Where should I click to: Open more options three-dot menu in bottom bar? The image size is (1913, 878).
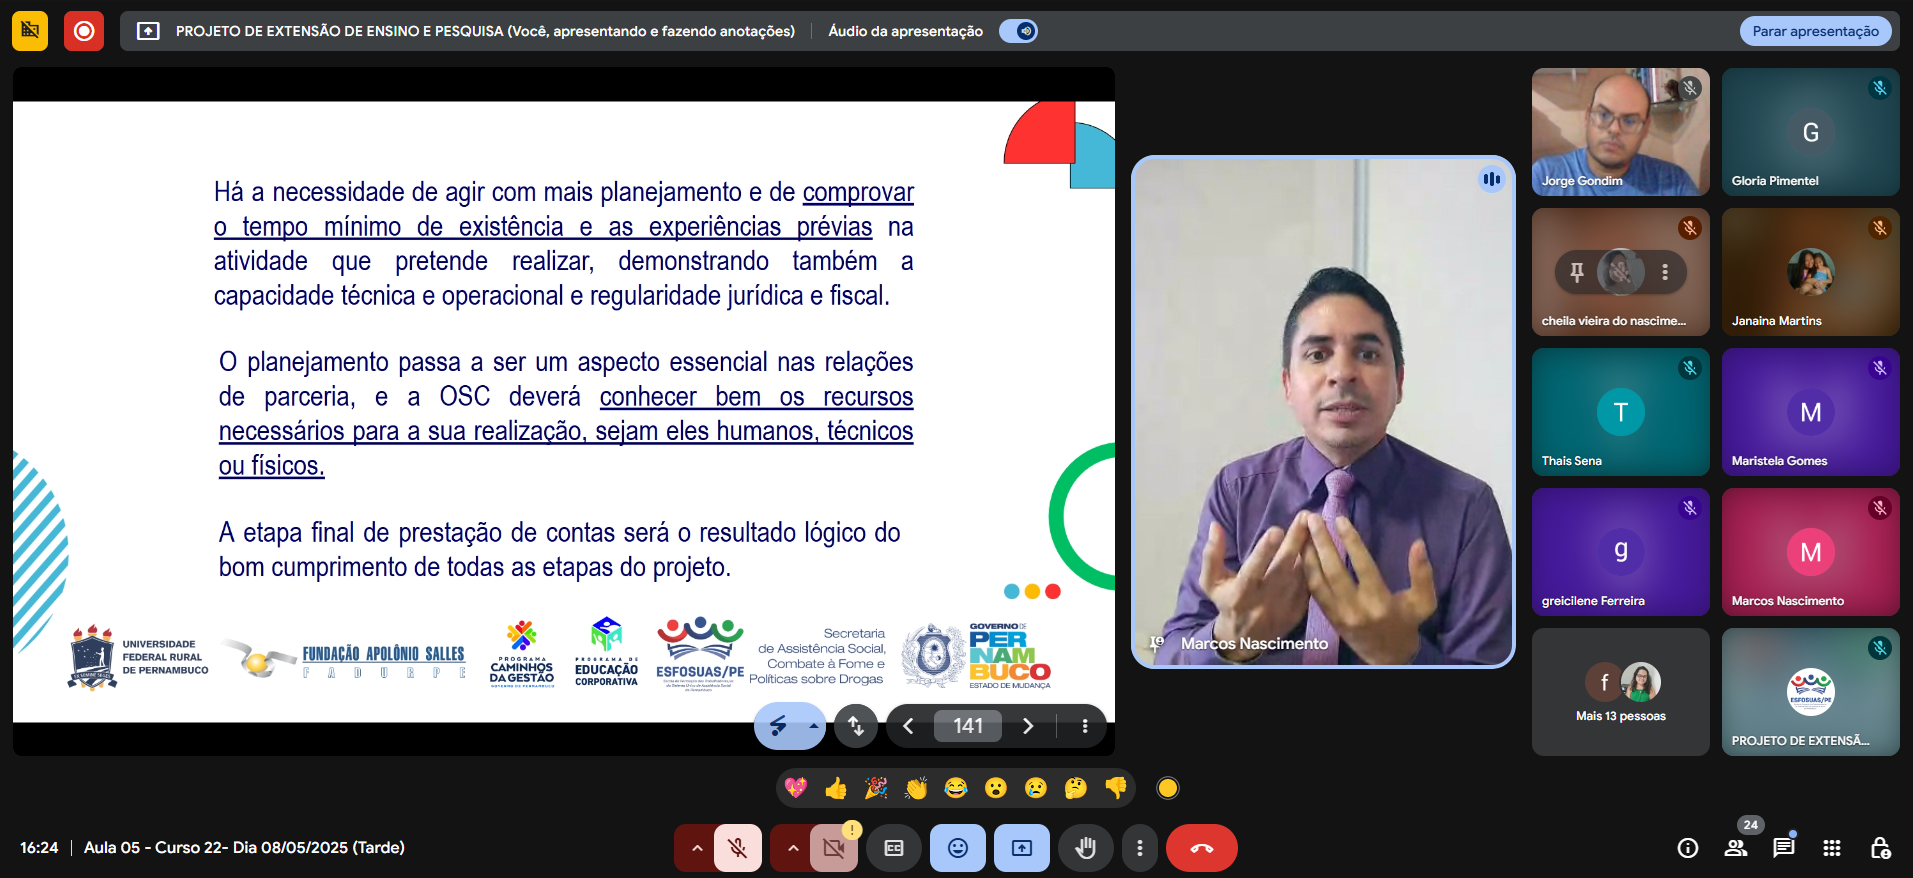pos(1139,848)
